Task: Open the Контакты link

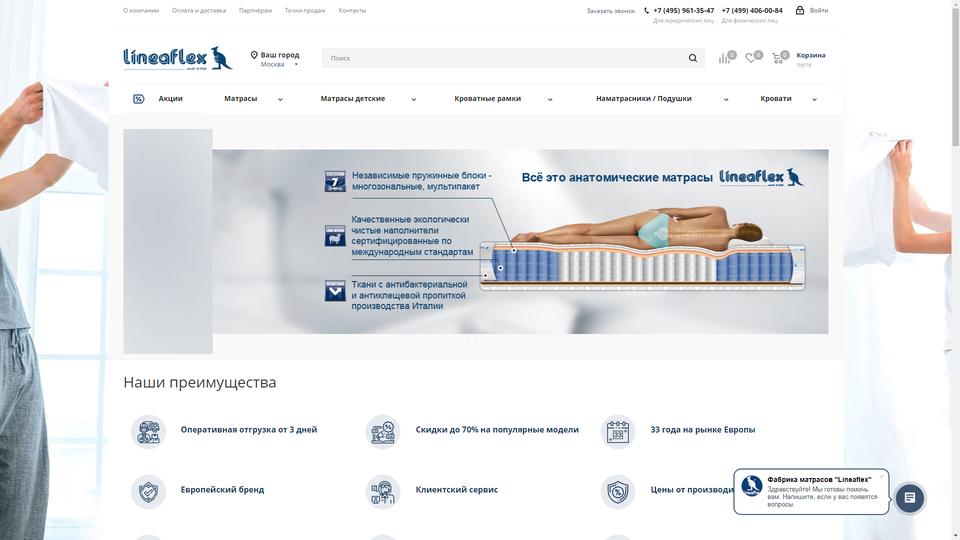Action: [352, 10]
